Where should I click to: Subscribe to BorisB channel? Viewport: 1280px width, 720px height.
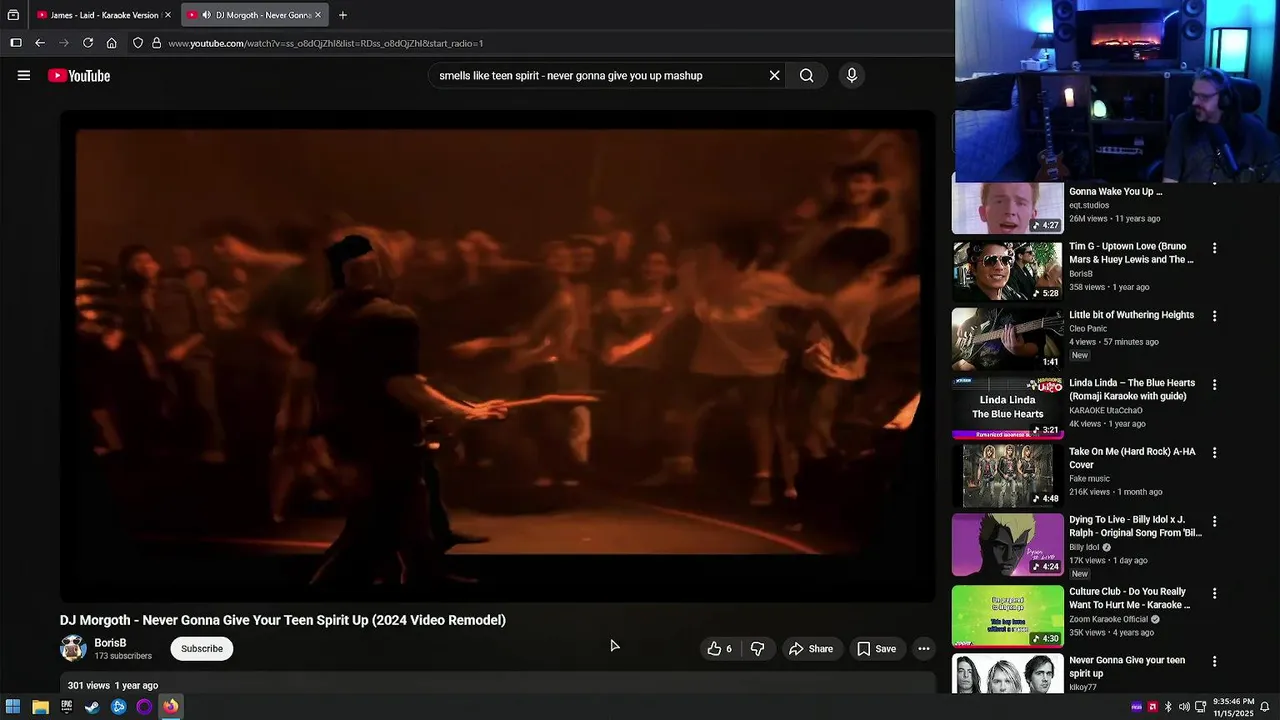coord(202,649)
